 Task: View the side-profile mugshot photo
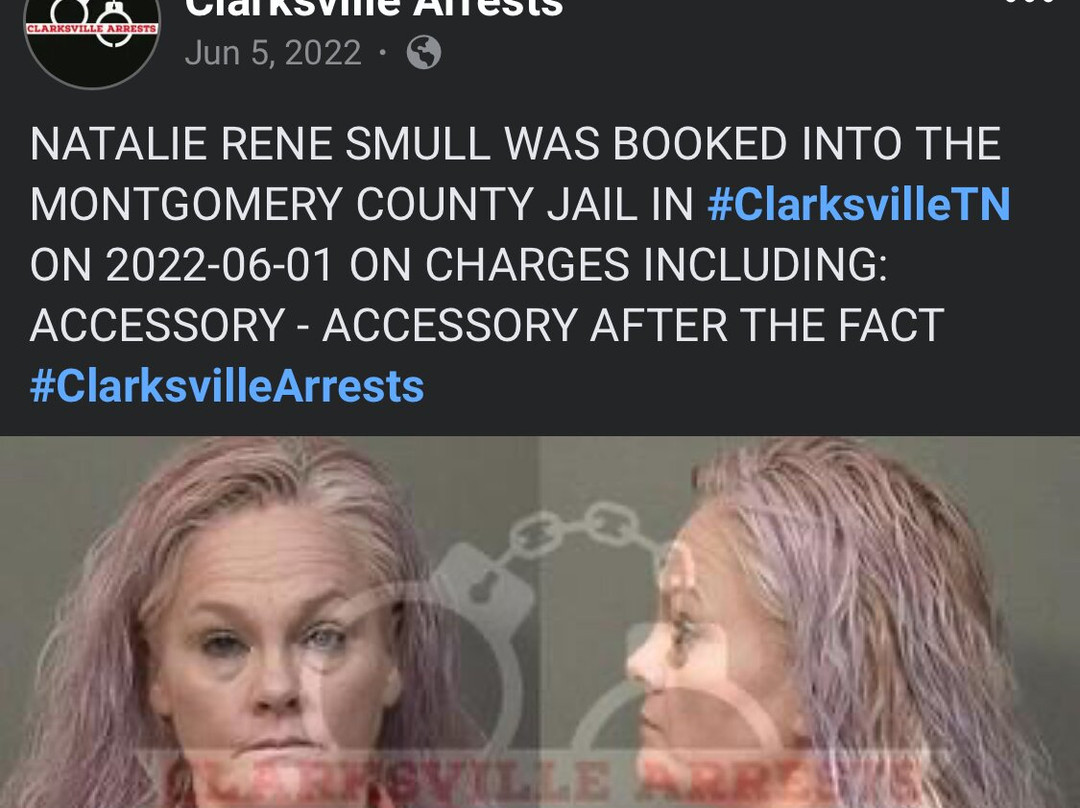pos(810,622)
